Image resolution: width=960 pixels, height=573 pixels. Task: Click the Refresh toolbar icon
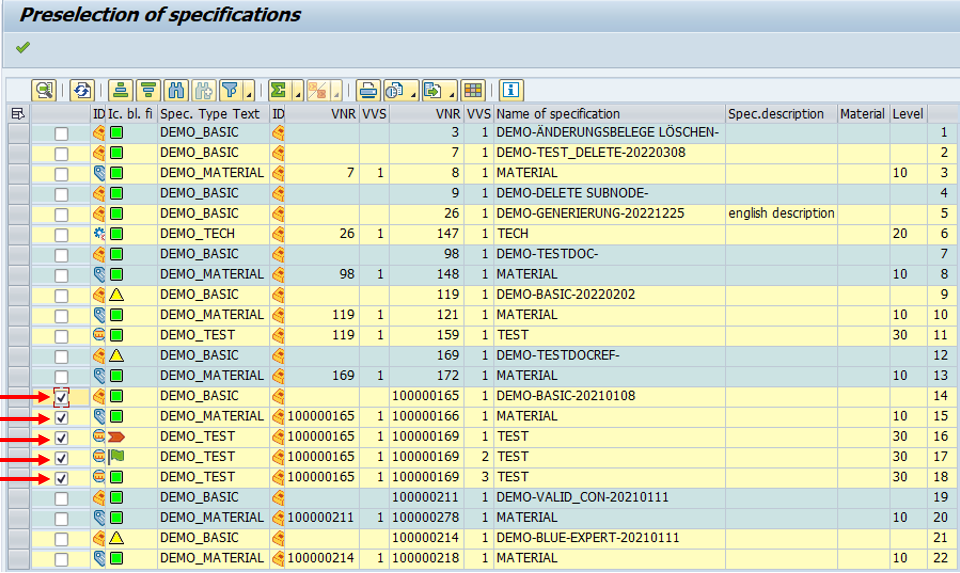[82, 90]
